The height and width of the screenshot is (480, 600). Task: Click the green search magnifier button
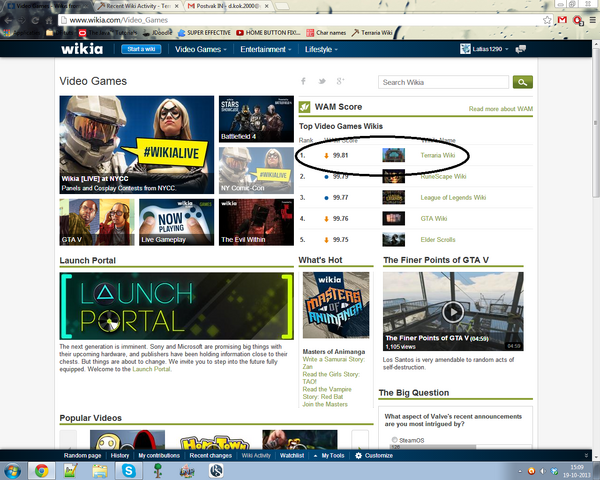[x=523, y=82]
